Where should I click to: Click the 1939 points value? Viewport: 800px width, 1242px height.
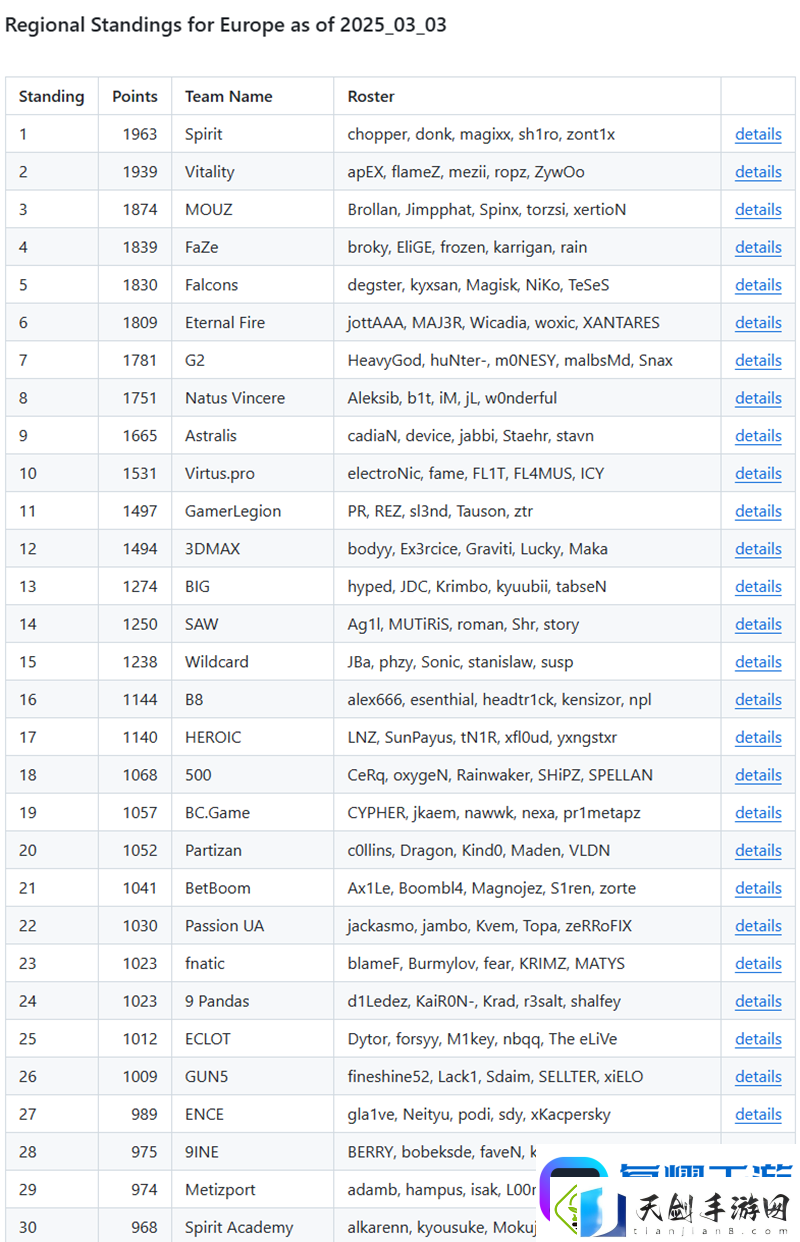click(140, 172)
